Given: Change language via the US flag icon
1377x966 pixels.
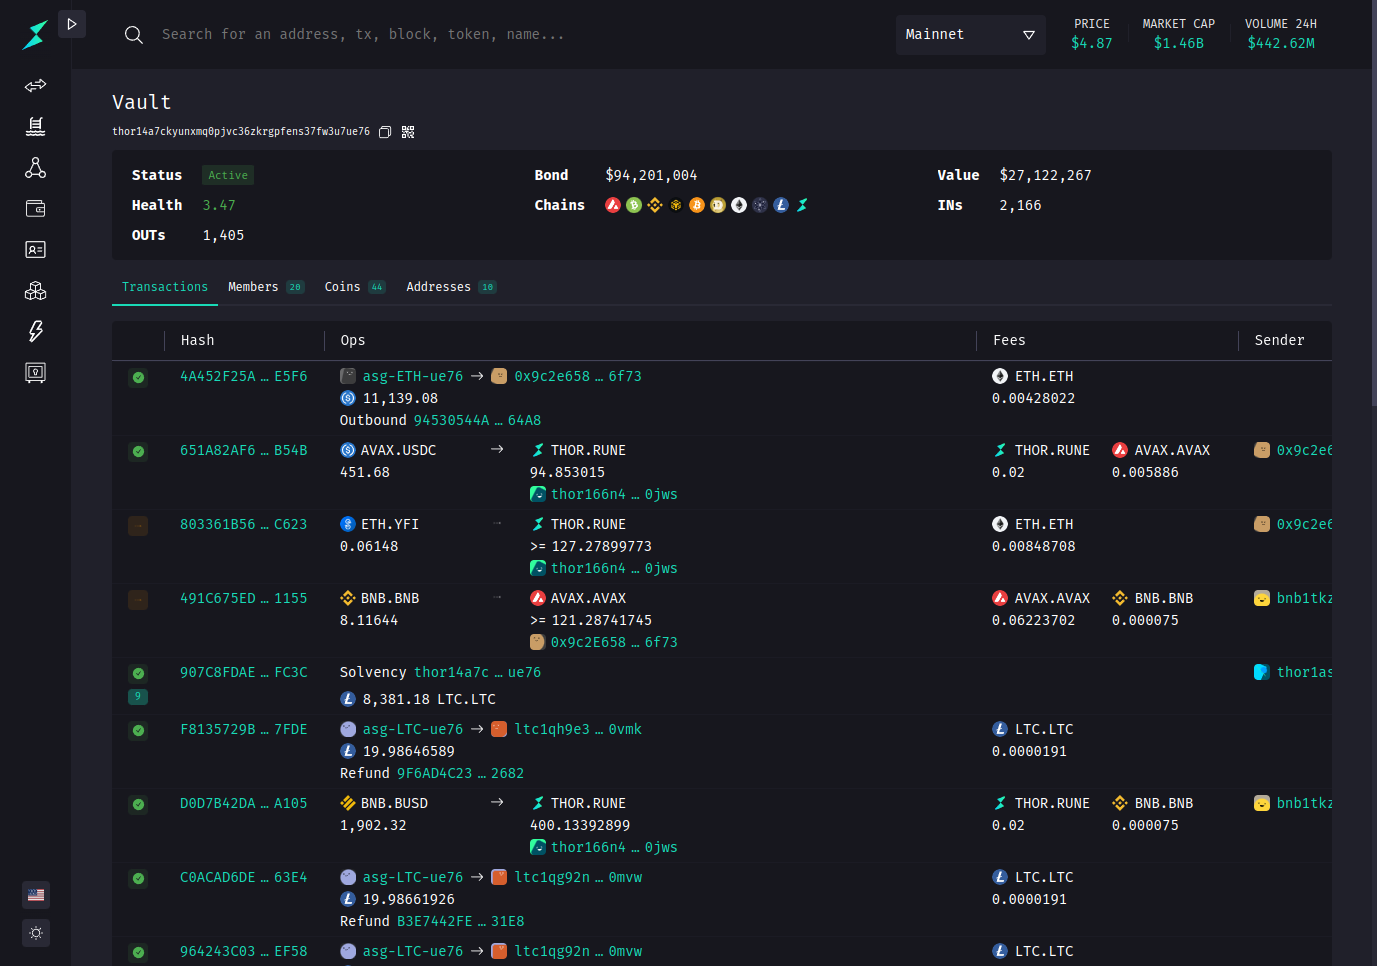Looking at the screenshot, I should click(x=36, y=895).
